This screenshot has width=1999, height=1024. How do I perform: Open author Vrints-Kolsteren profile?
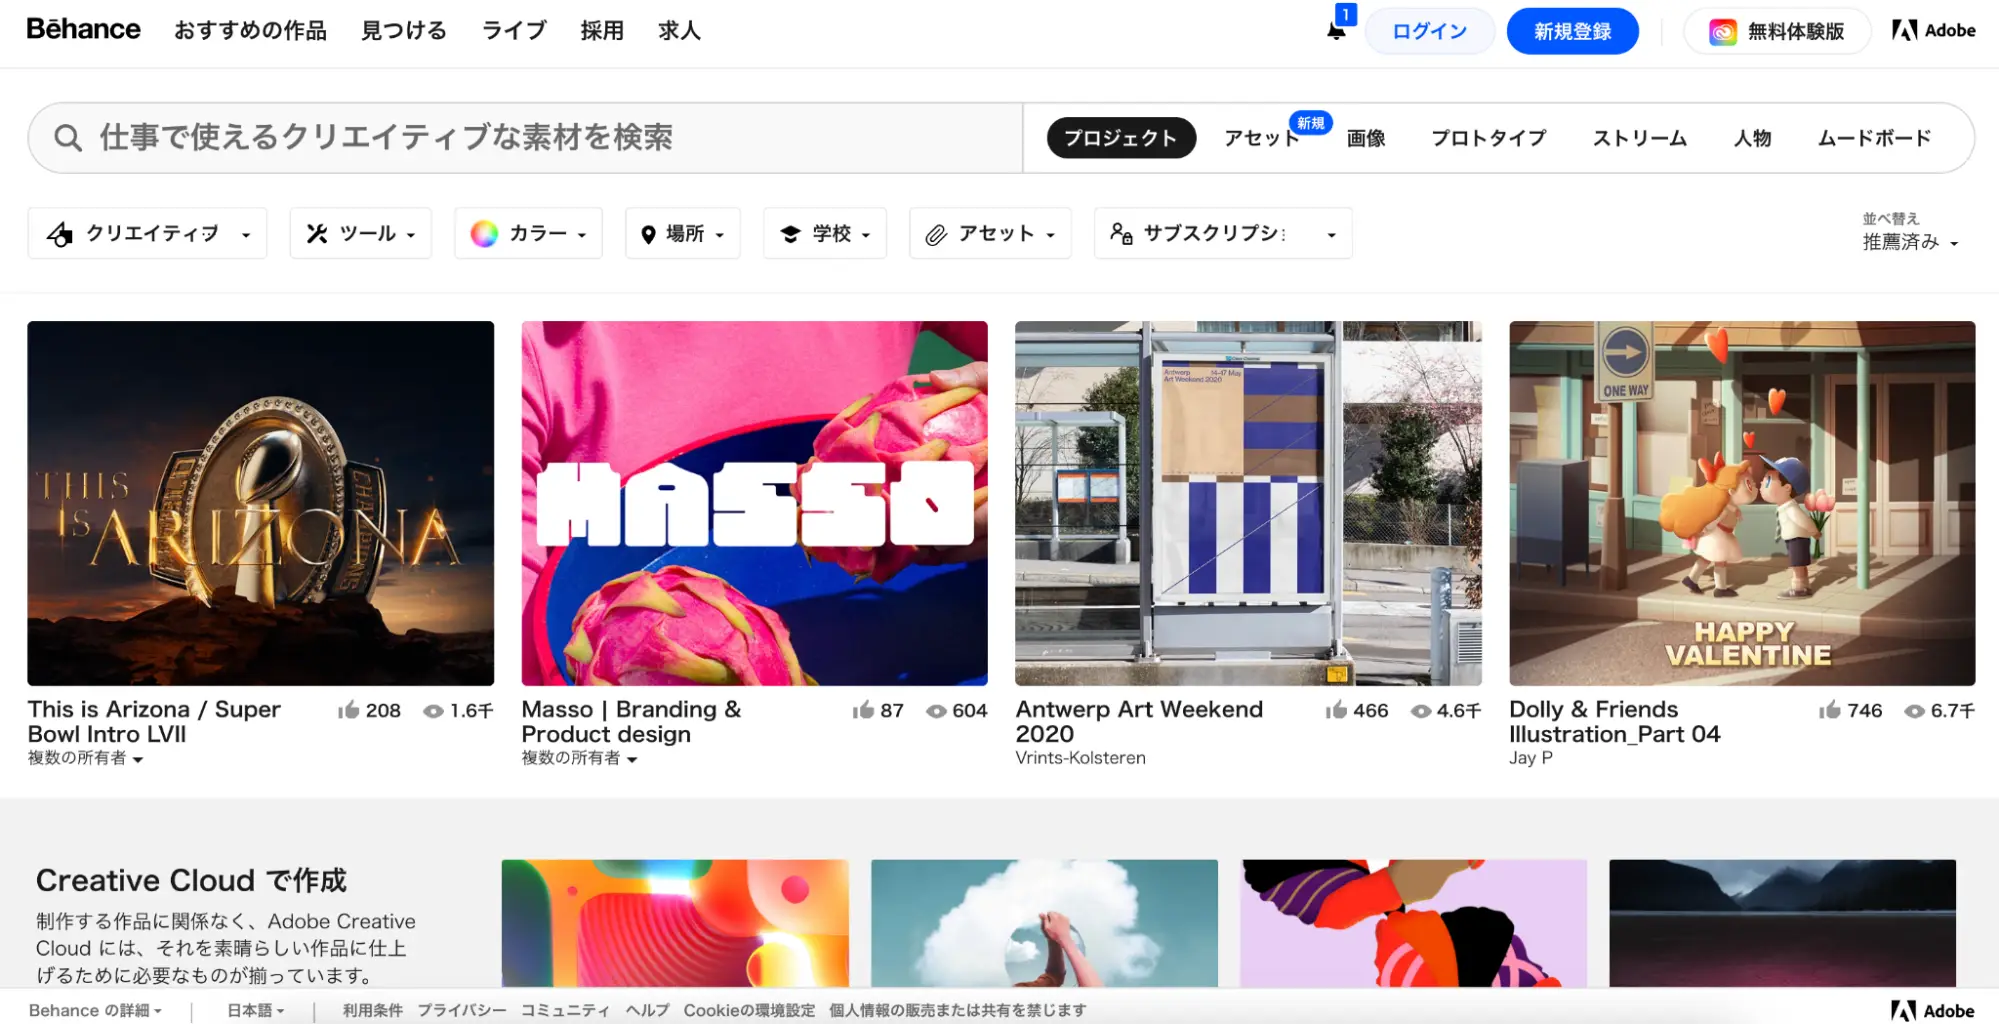(x=1080, y=758)
